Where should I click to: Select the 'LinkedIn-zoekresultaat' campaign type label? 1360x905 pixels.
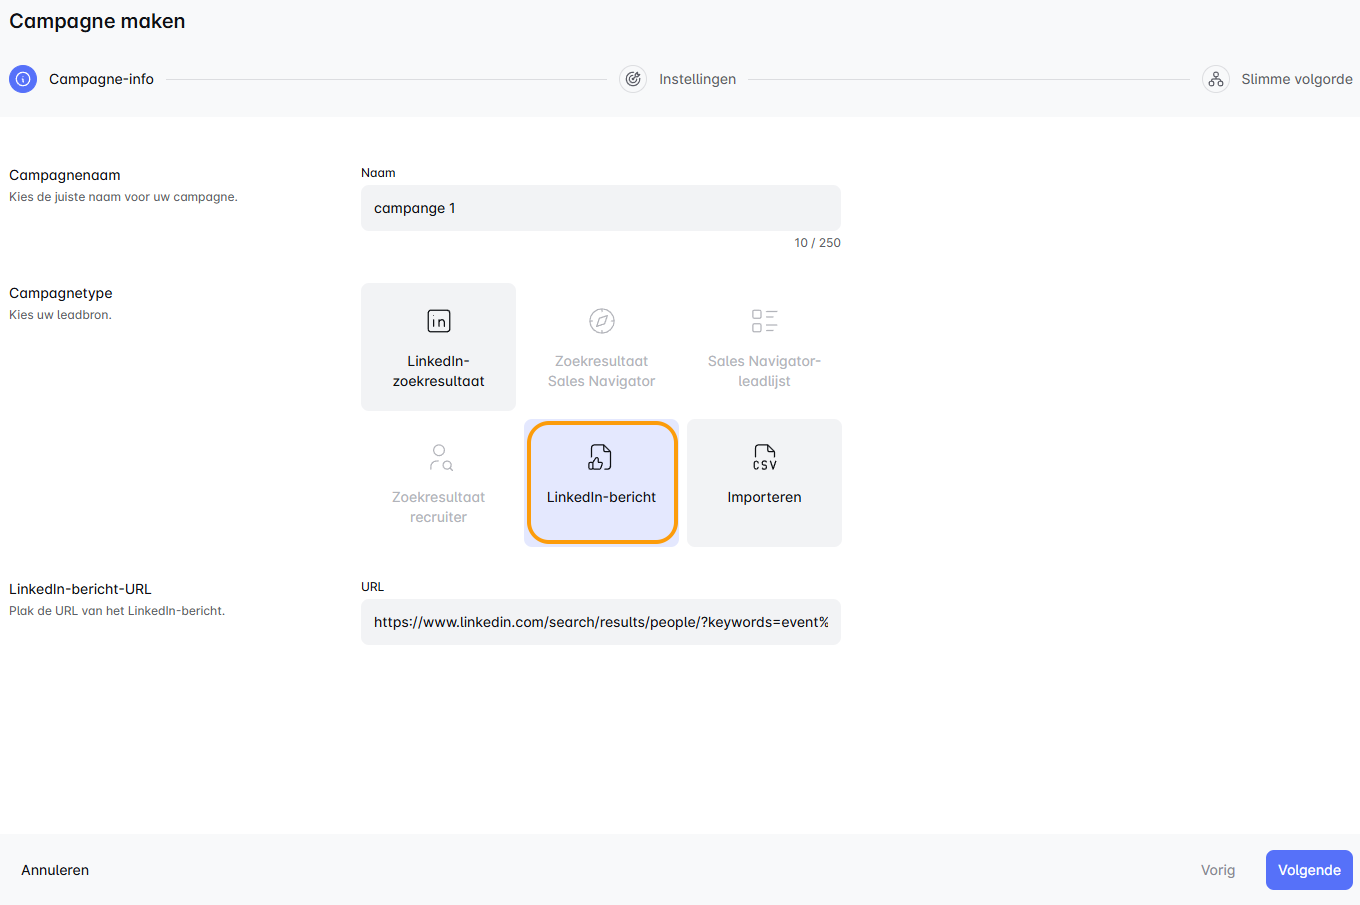(439, 371)
